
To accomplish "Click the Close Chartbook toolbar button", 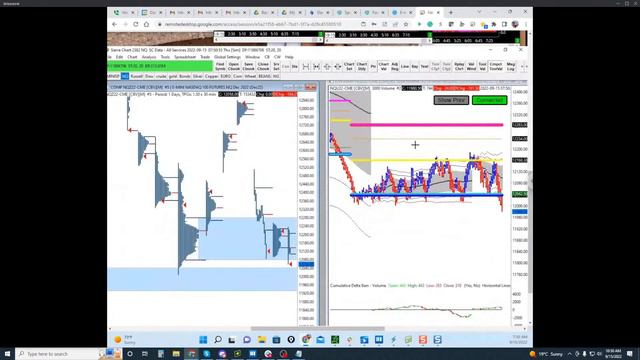I will (x=263, y=66).
